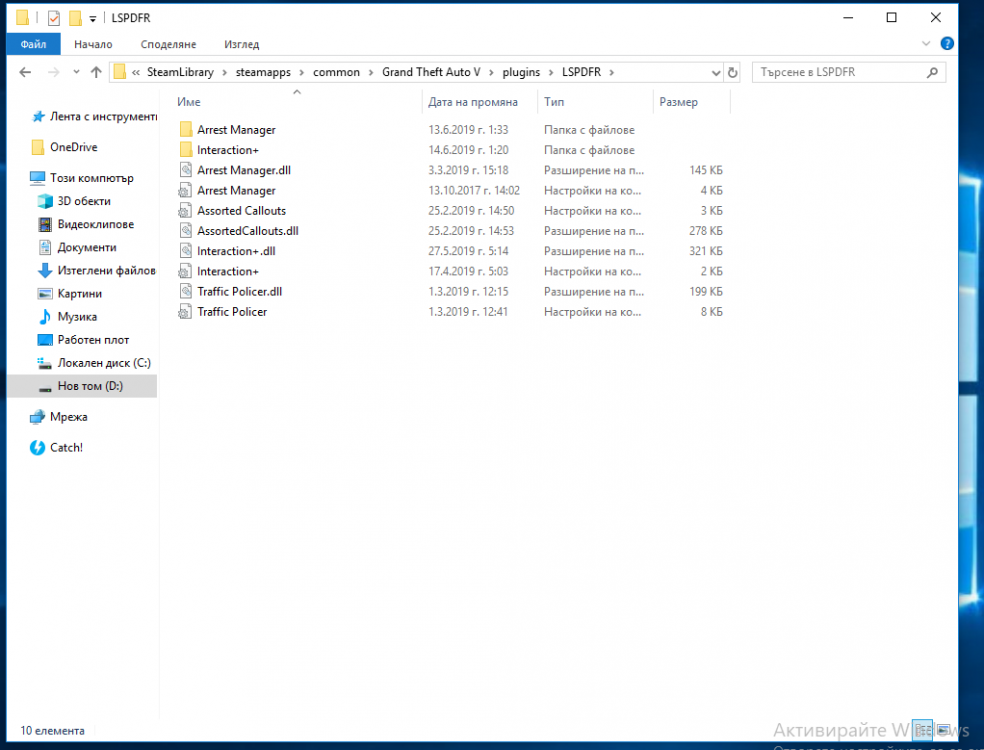
Task: Go to steamapps in address bar
Action: point(263,72)
